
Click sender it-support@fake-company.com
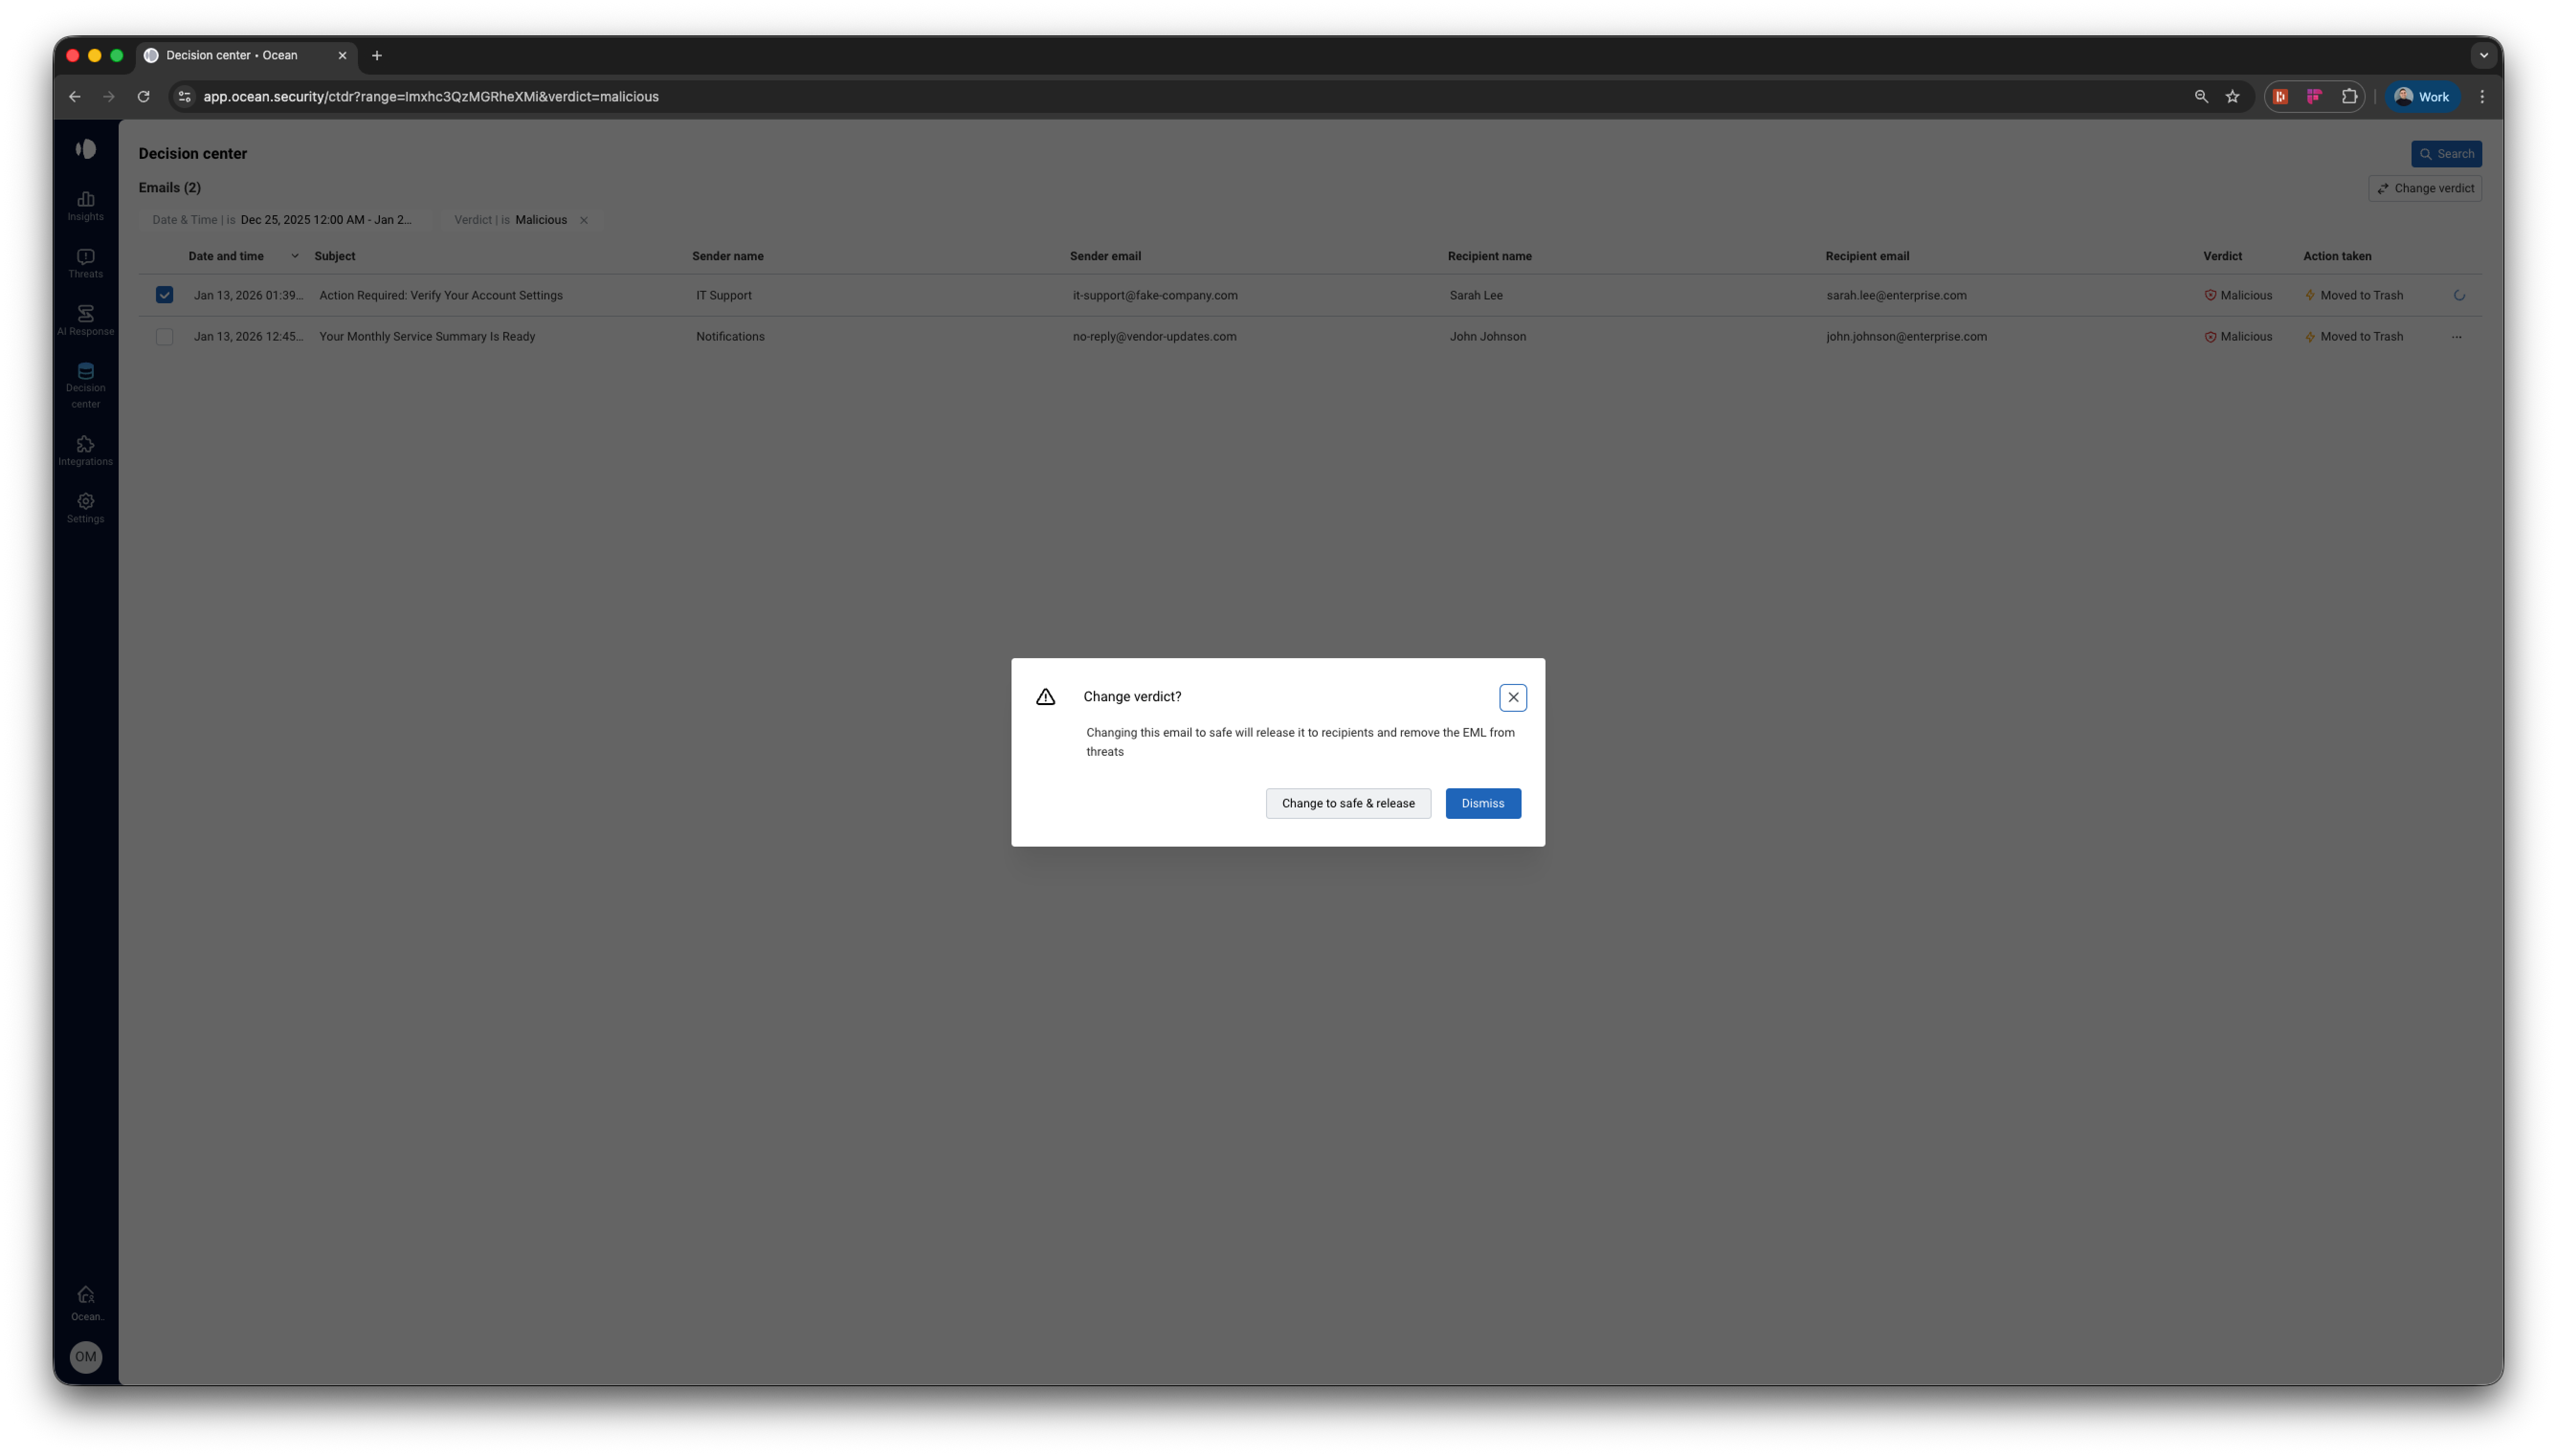pyautogui.click(x=1154, y=295)
